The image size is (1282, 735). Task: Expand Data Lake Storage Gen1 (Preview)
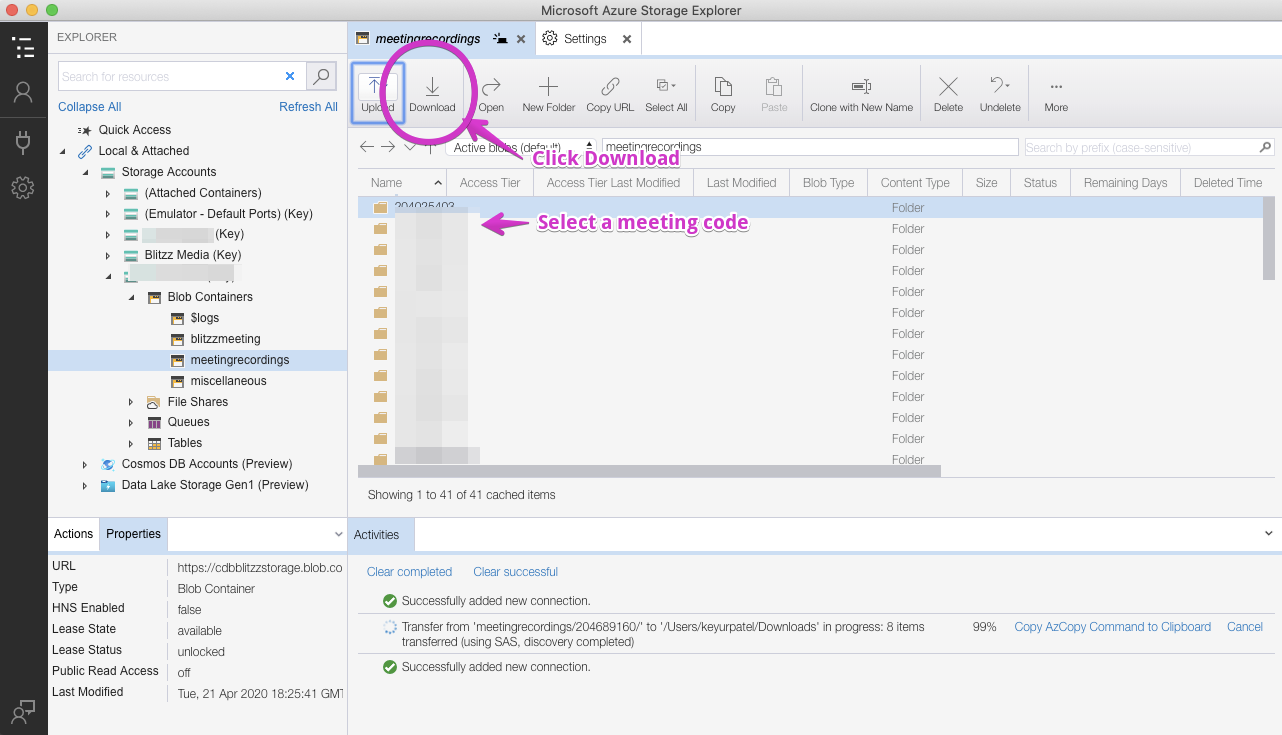pyautogui.click(x=85, y=485)
